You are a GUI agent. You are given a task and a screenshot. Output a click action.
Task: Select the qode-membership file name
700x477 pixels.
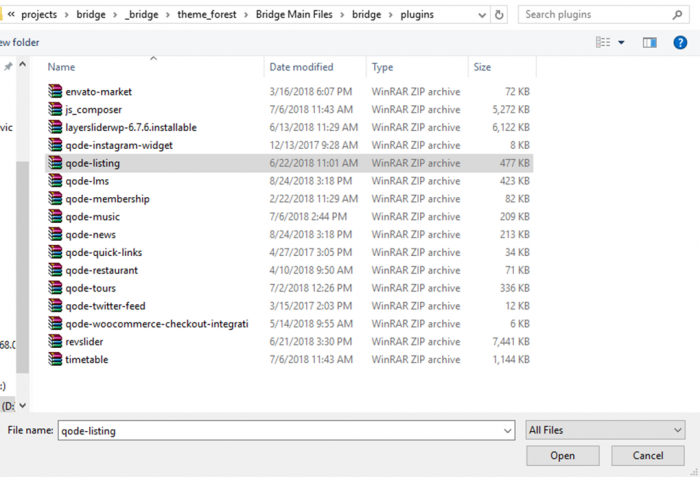[108, 199]
